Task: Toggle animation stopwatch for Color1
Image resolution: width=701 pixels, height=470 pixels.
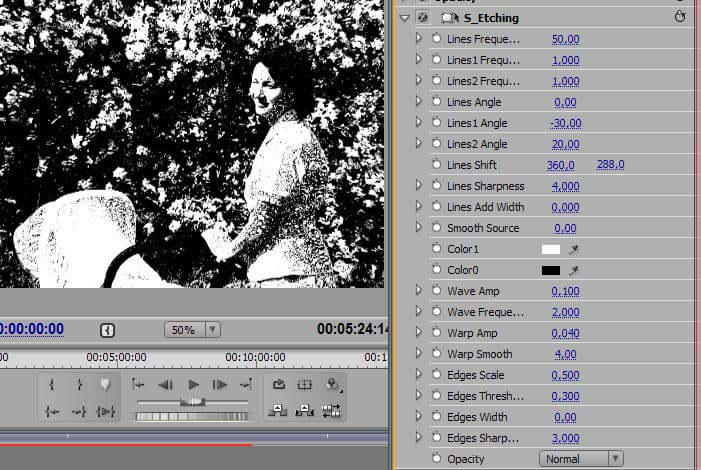Action: click(x=437, y=248)
